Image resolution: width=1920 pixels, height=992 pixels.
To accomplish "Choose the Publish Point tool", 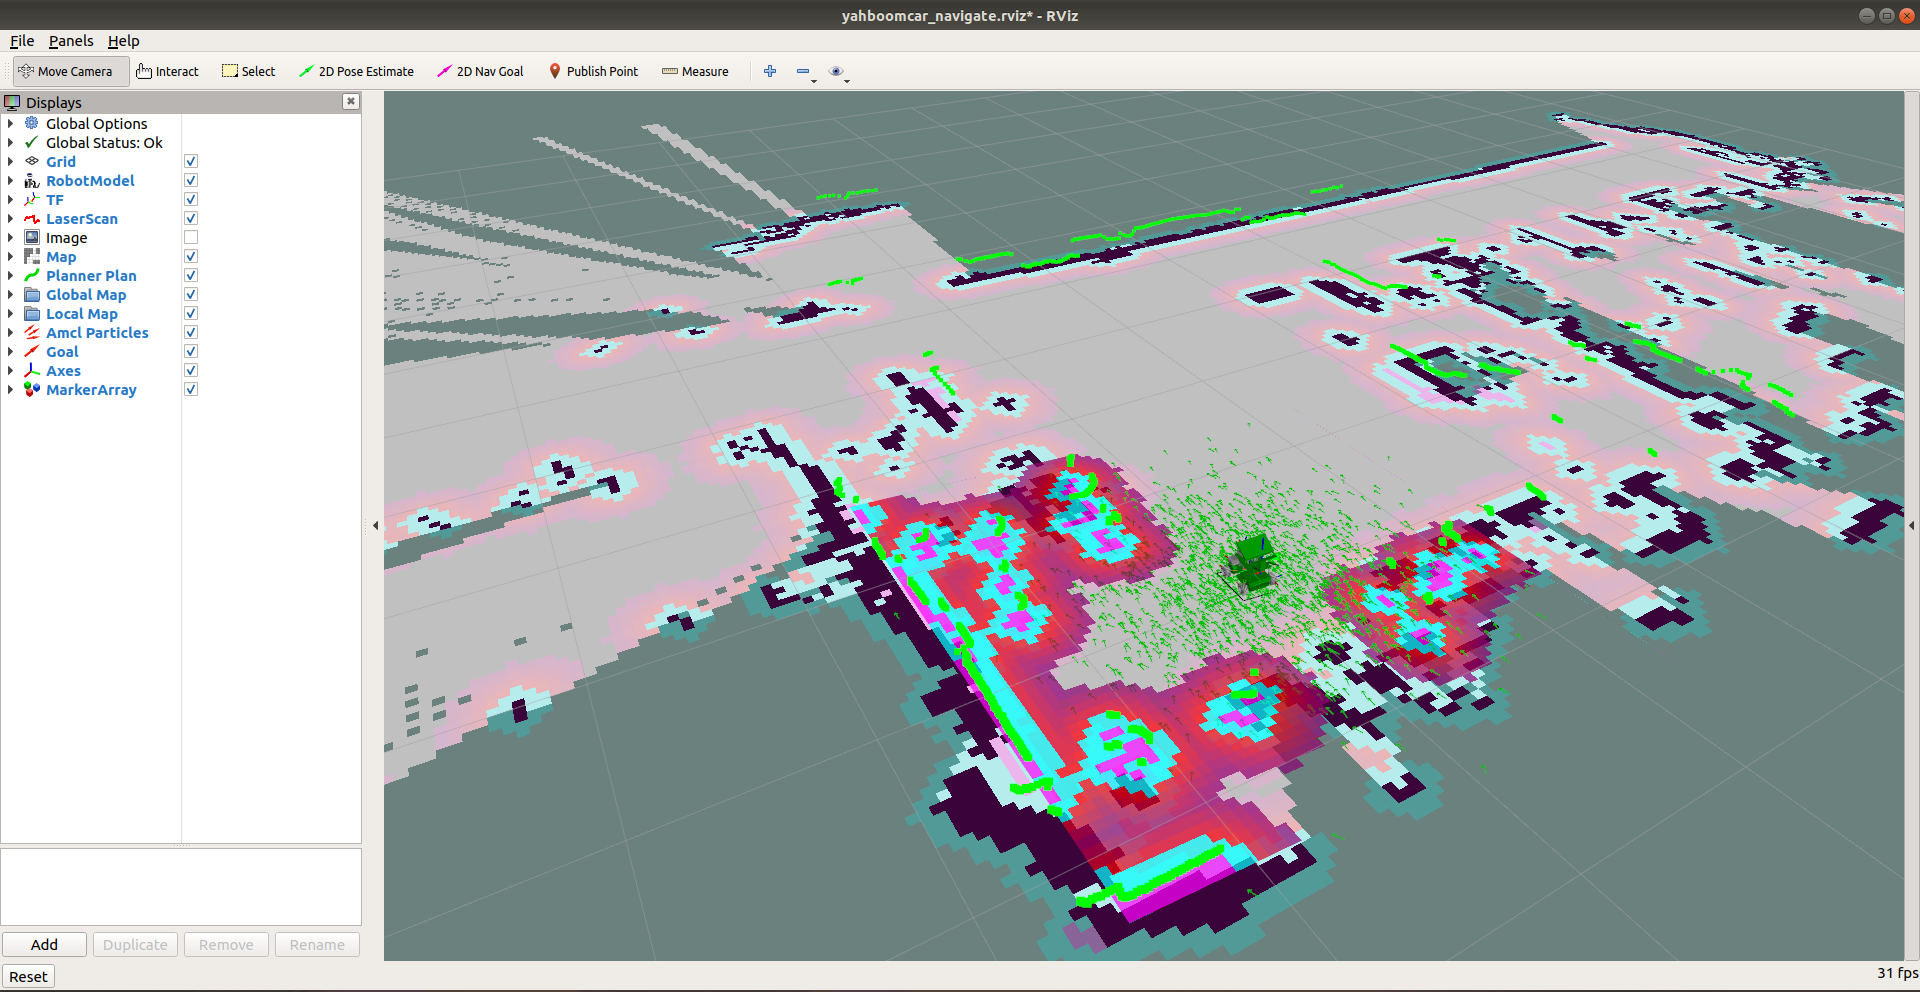I will (593, 72).
